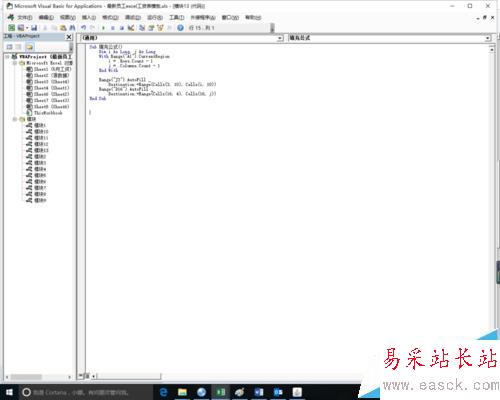The width and height of the screenshot is (500, 400).
Task: Run the macro with the play icon
Action: click(x=103, y=28)
